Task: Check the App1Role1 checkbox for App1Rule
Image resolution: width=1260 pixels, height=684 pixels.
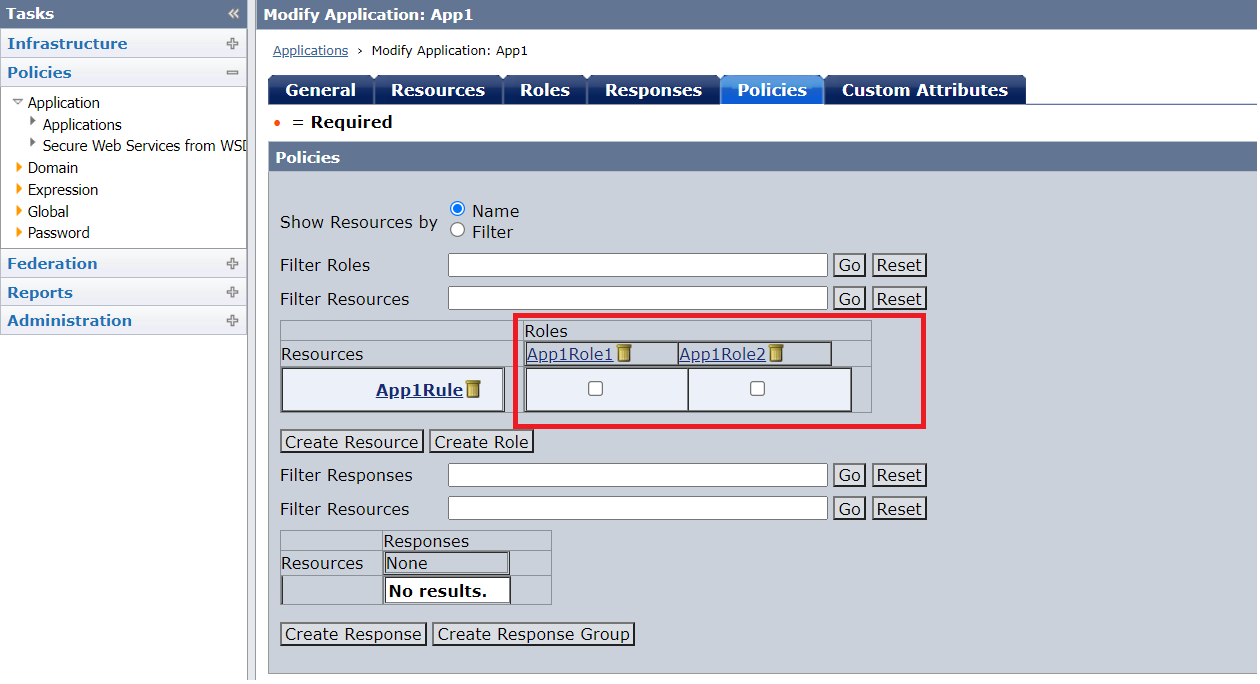Action: [595, 389]
